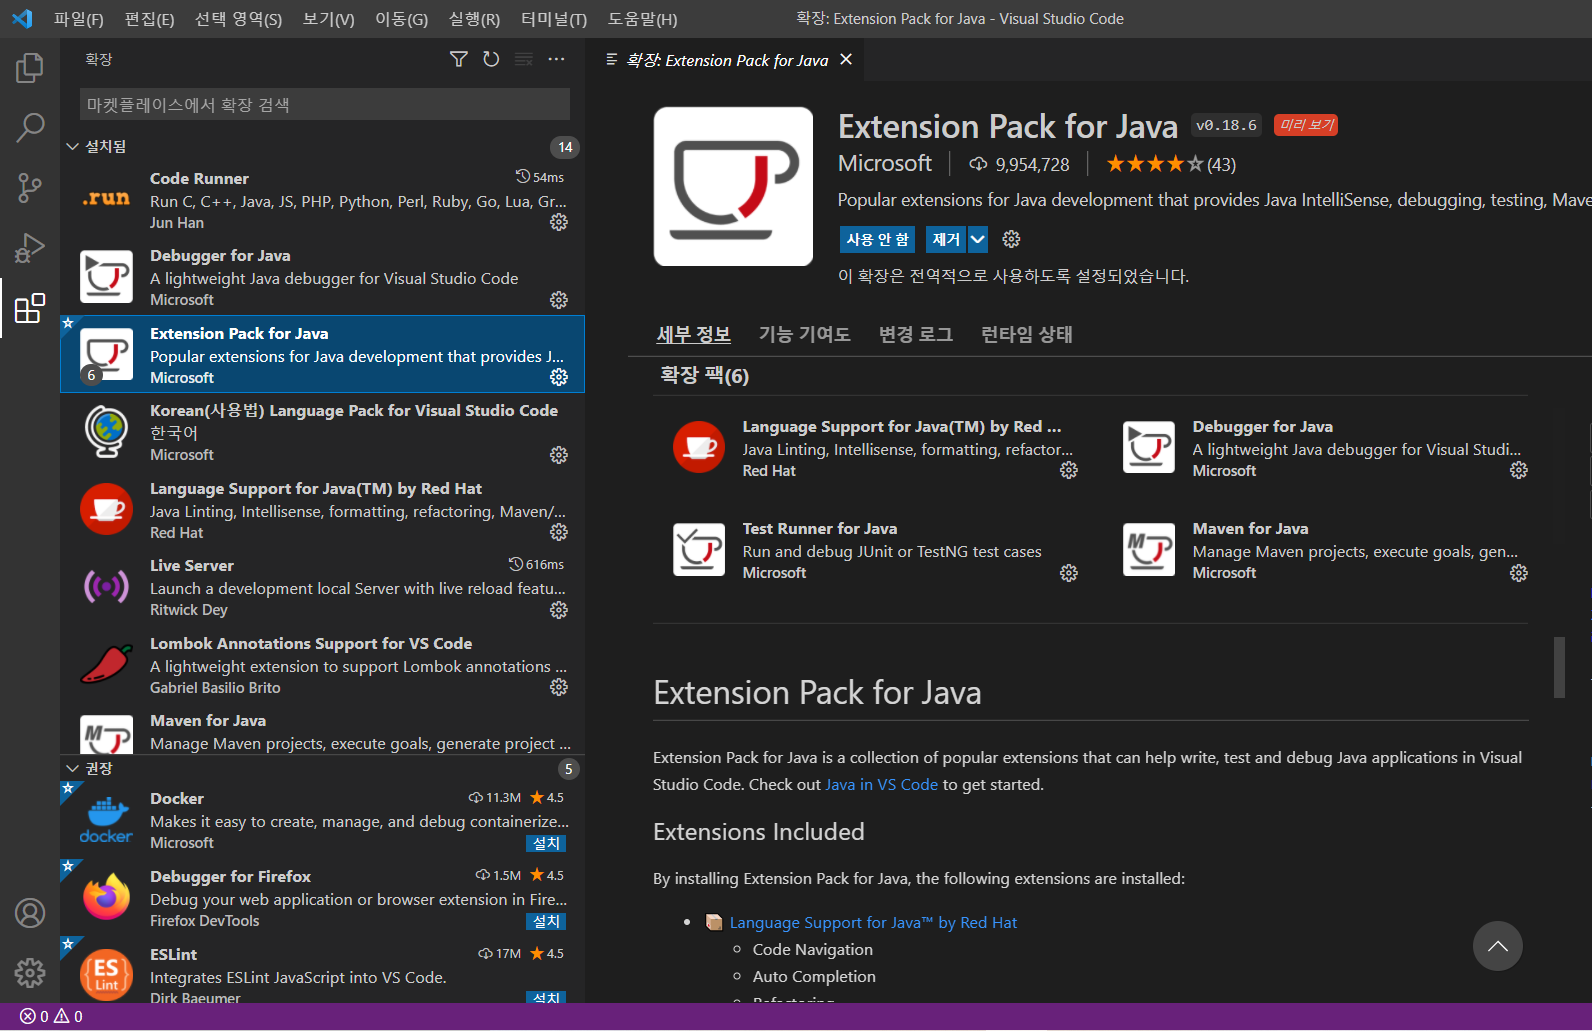Click the Extension Pack for Java large logo
Image resolution: width=1592 pixels, height=1031 pixels.
(733, 186)
